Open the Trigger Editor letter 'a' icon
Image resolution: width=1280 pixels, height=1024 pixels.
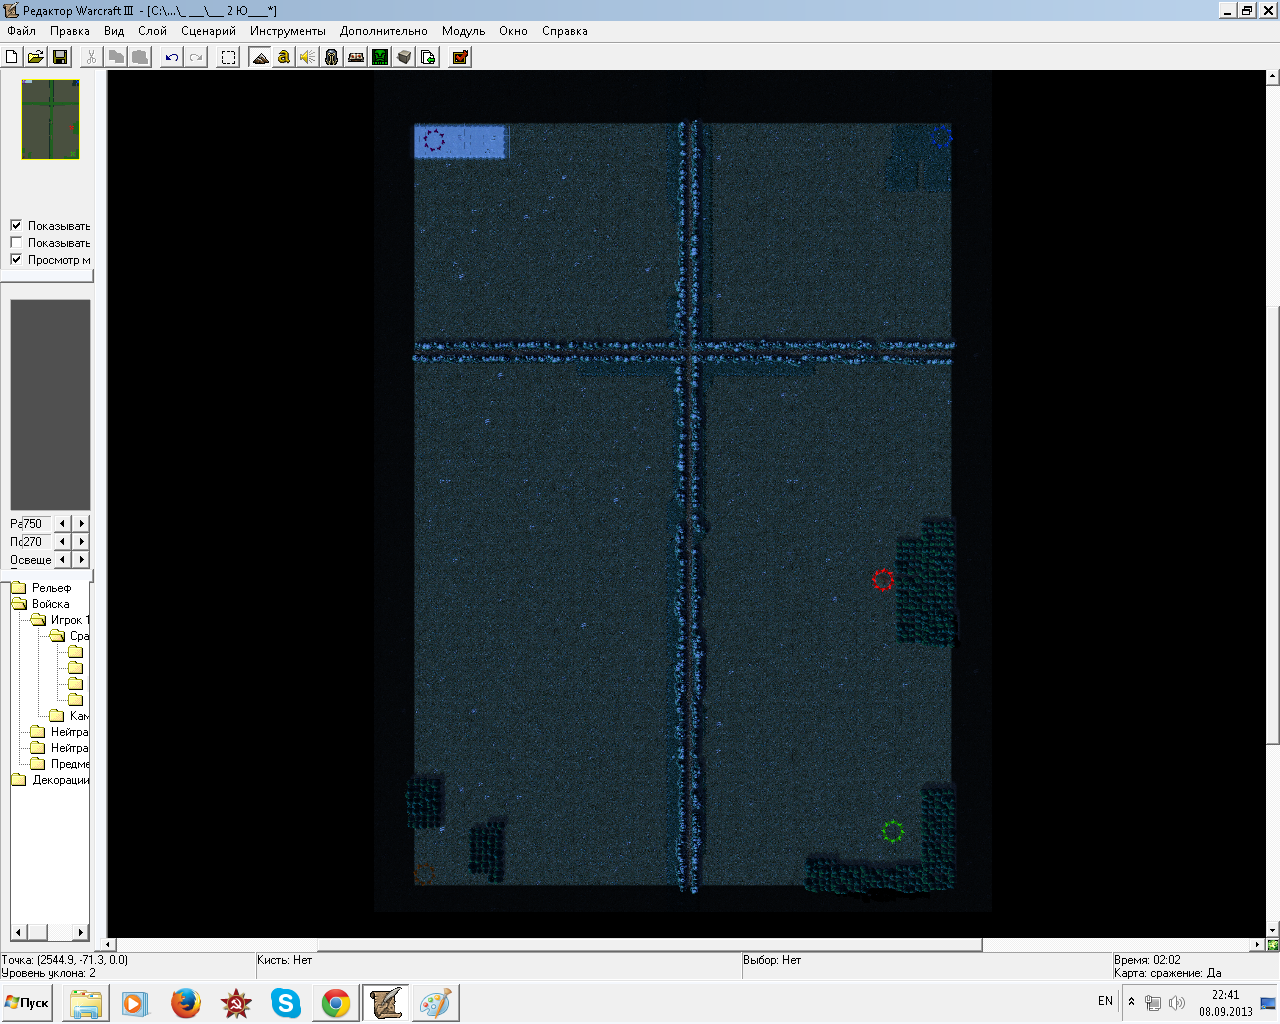pyautogui.click(x=284, y=57)
